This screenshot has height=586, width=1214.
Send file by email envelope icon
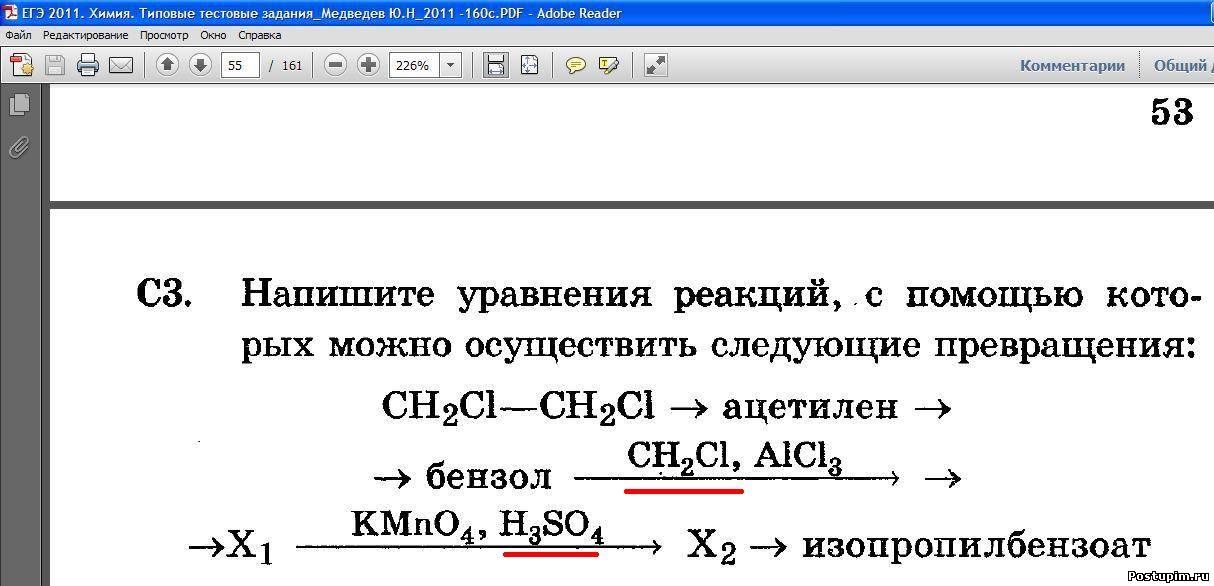(121, 66)
